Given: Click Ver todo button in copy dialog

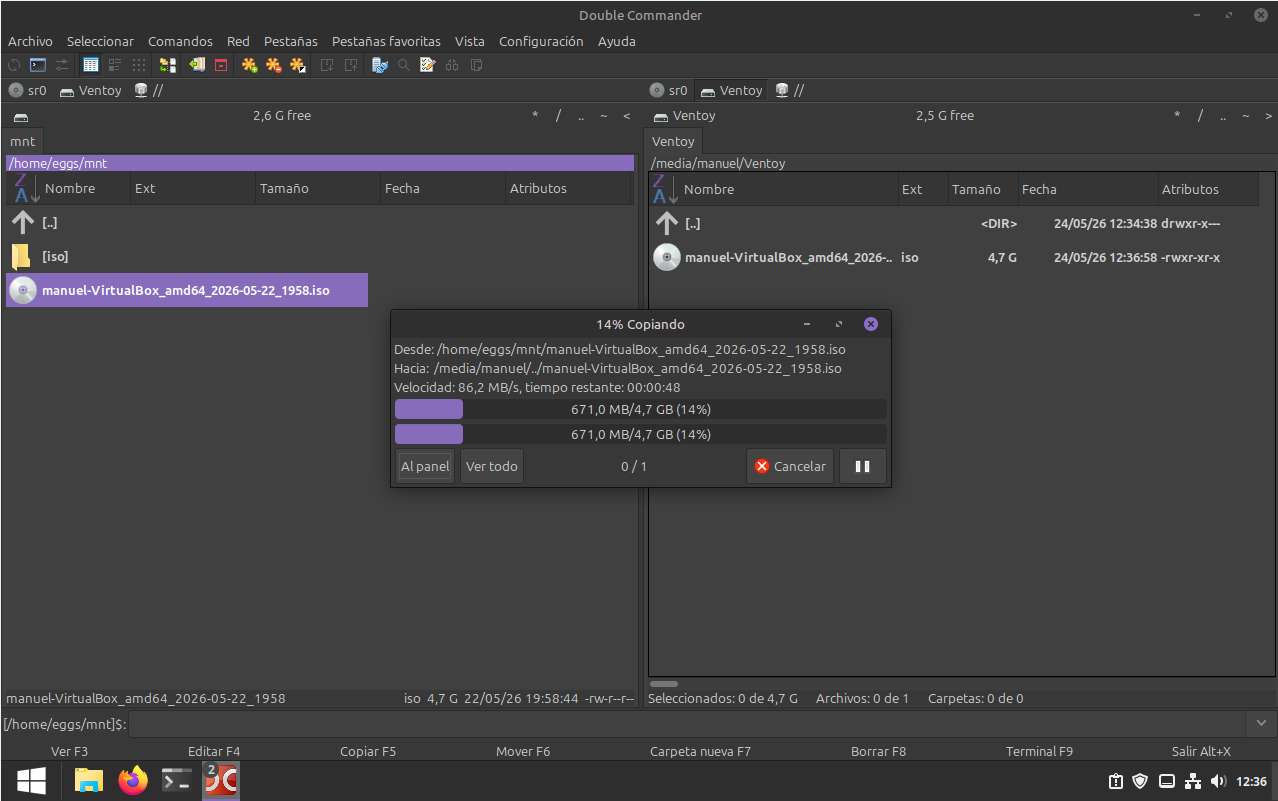Looking at the screenshot, I should click(x=492, y=466).
